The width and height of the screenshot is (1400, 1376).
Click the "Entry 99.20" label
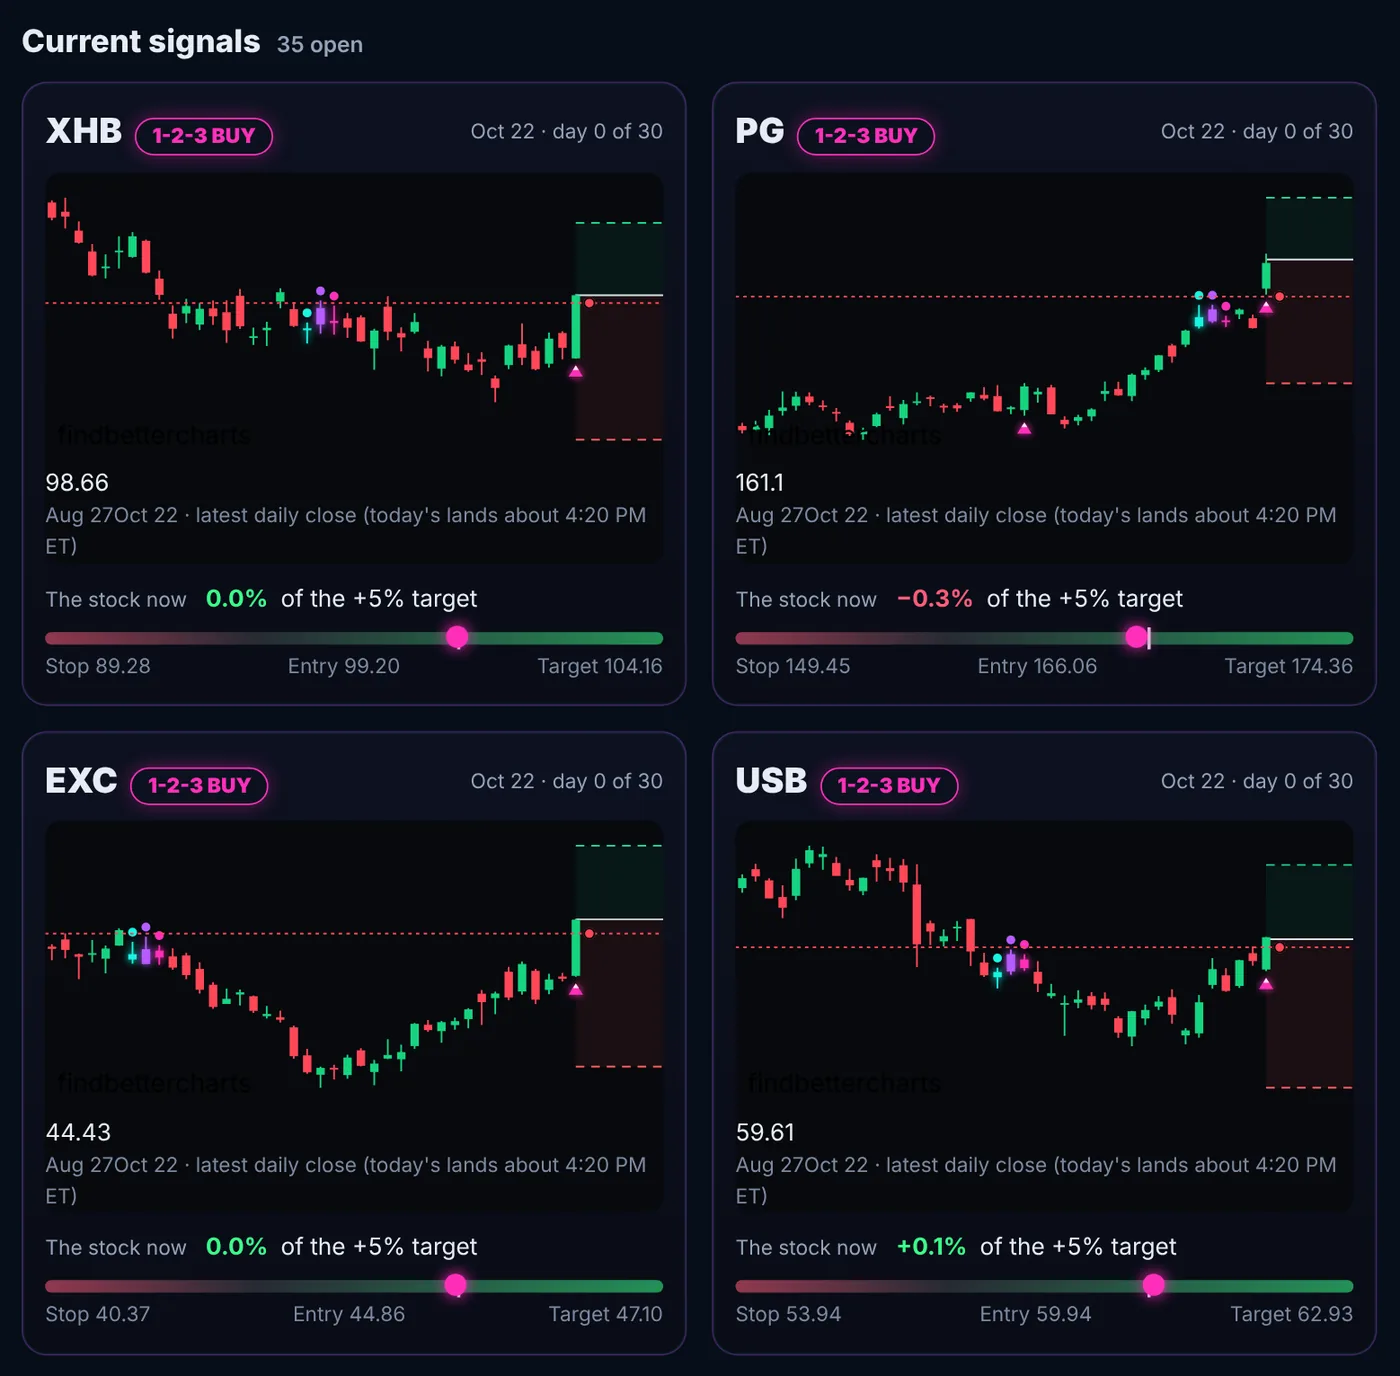coord(344,667)
